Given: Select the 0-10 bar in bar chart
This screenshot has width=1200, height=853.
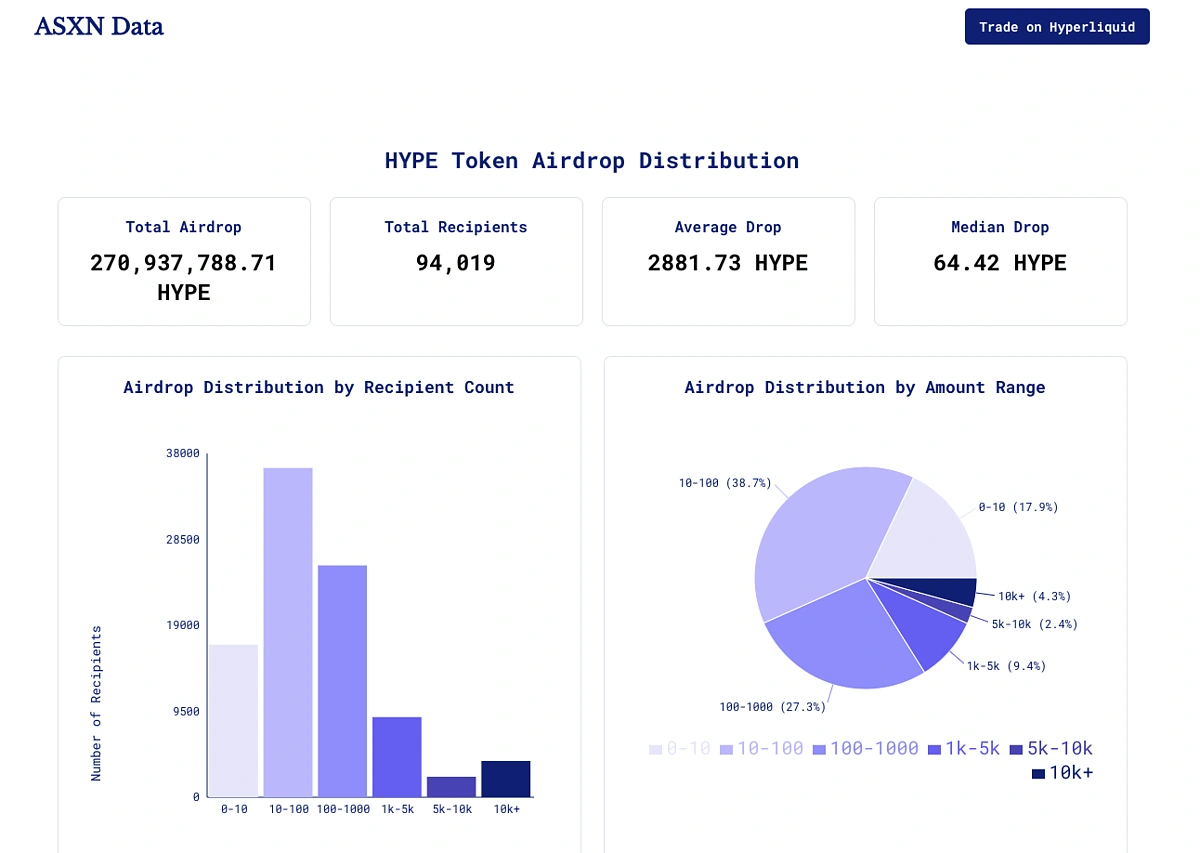Looking at the screenshot, I should click(233, 720).
